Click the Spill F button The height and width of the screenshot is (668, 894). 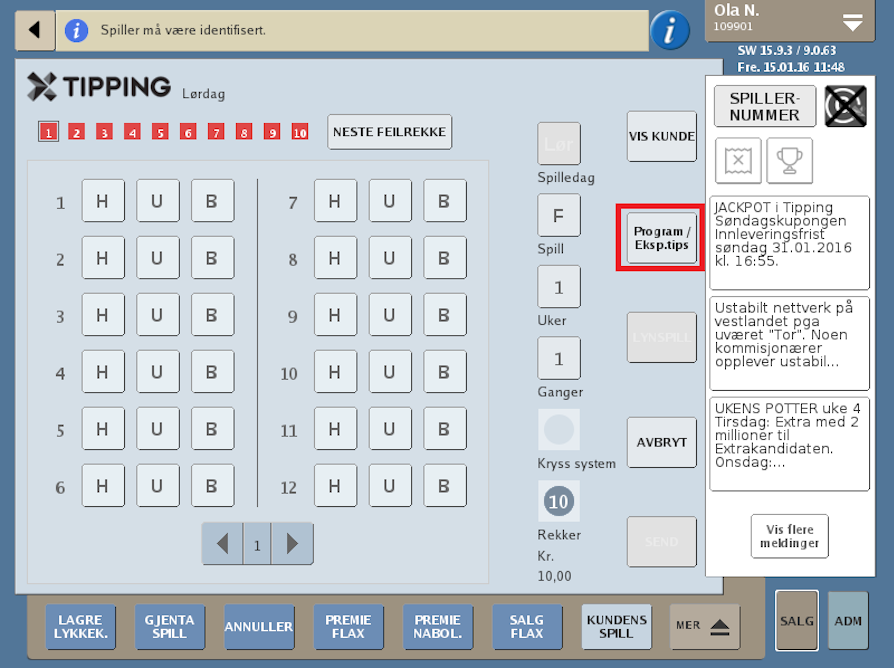tap(559, 215)
